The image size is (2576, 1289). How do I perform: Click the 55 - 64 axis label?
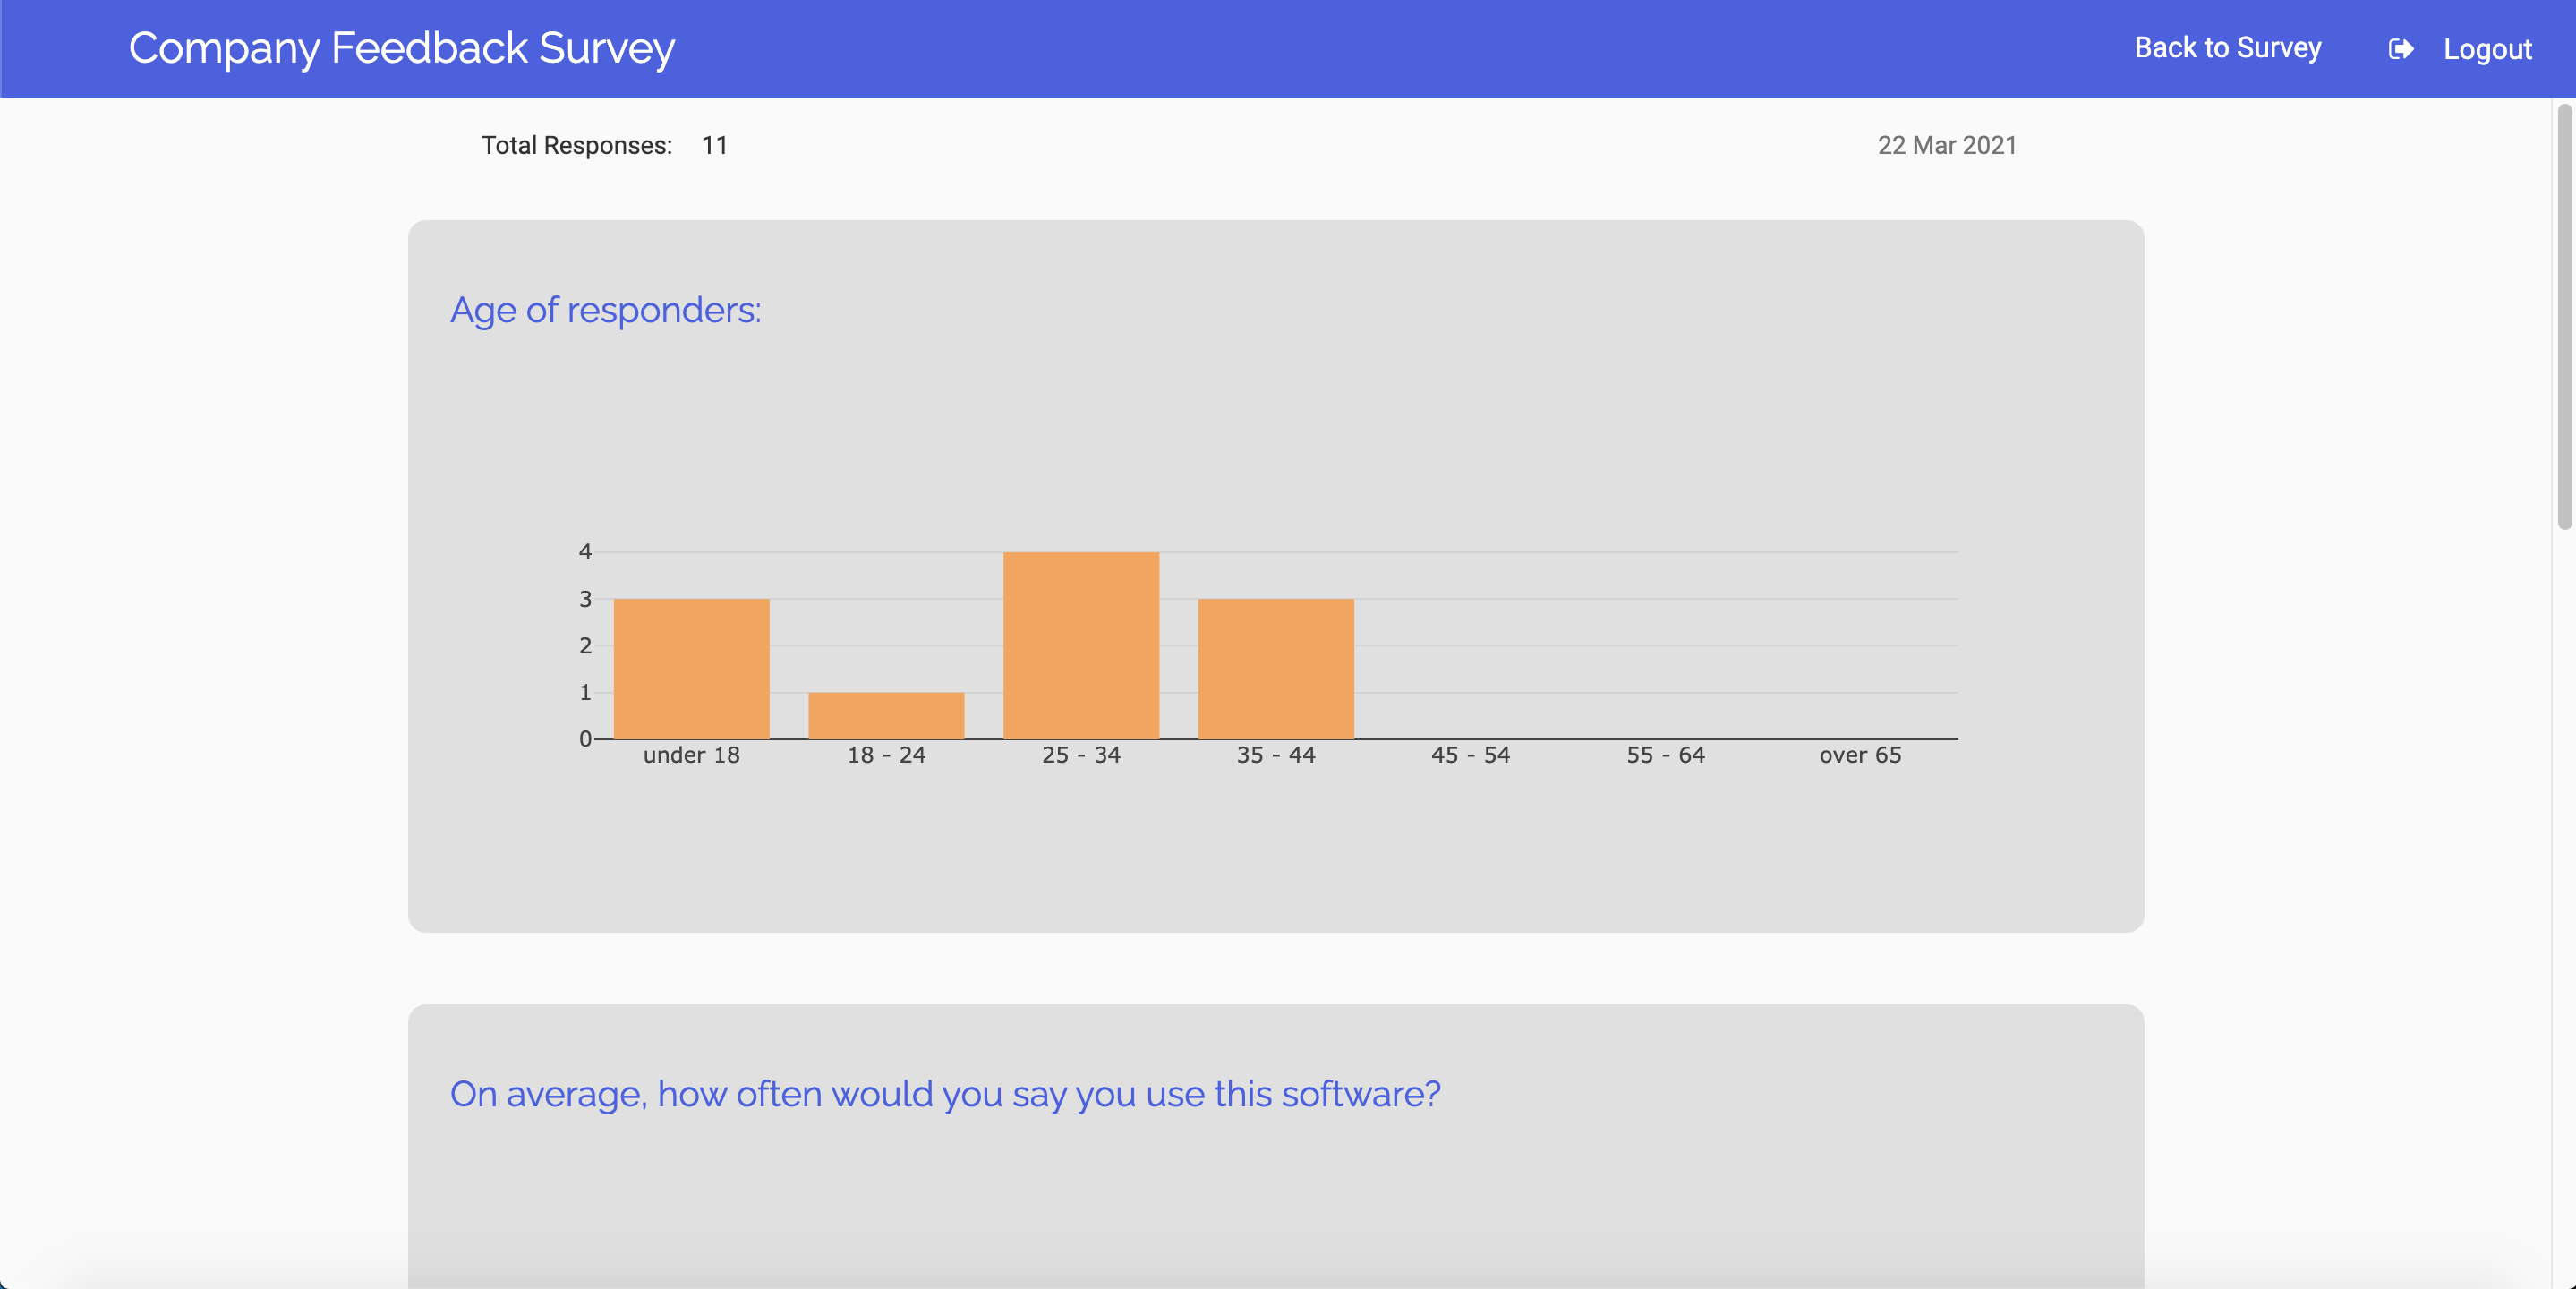[1665, 755]
